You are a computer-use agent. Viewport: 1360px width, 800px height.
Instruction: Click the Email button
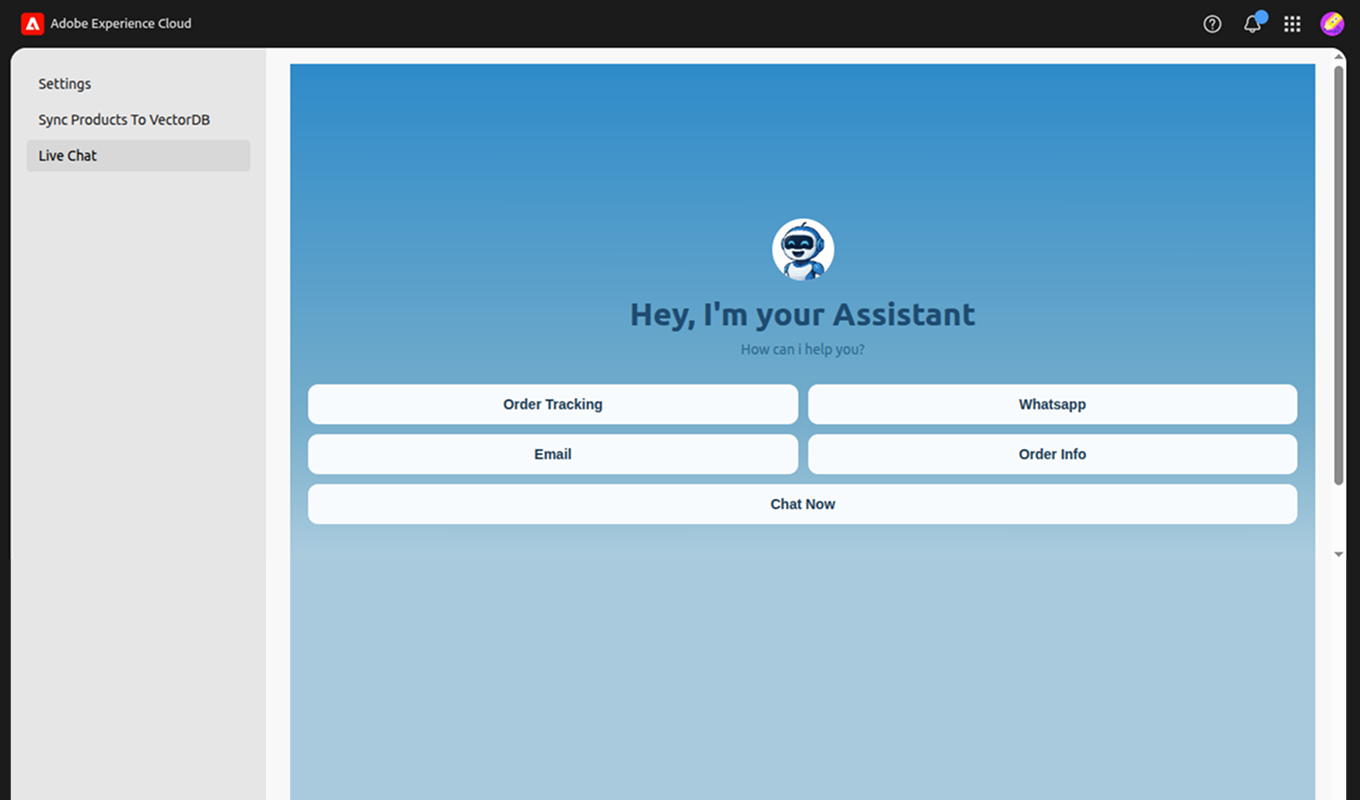pos(552,454)
